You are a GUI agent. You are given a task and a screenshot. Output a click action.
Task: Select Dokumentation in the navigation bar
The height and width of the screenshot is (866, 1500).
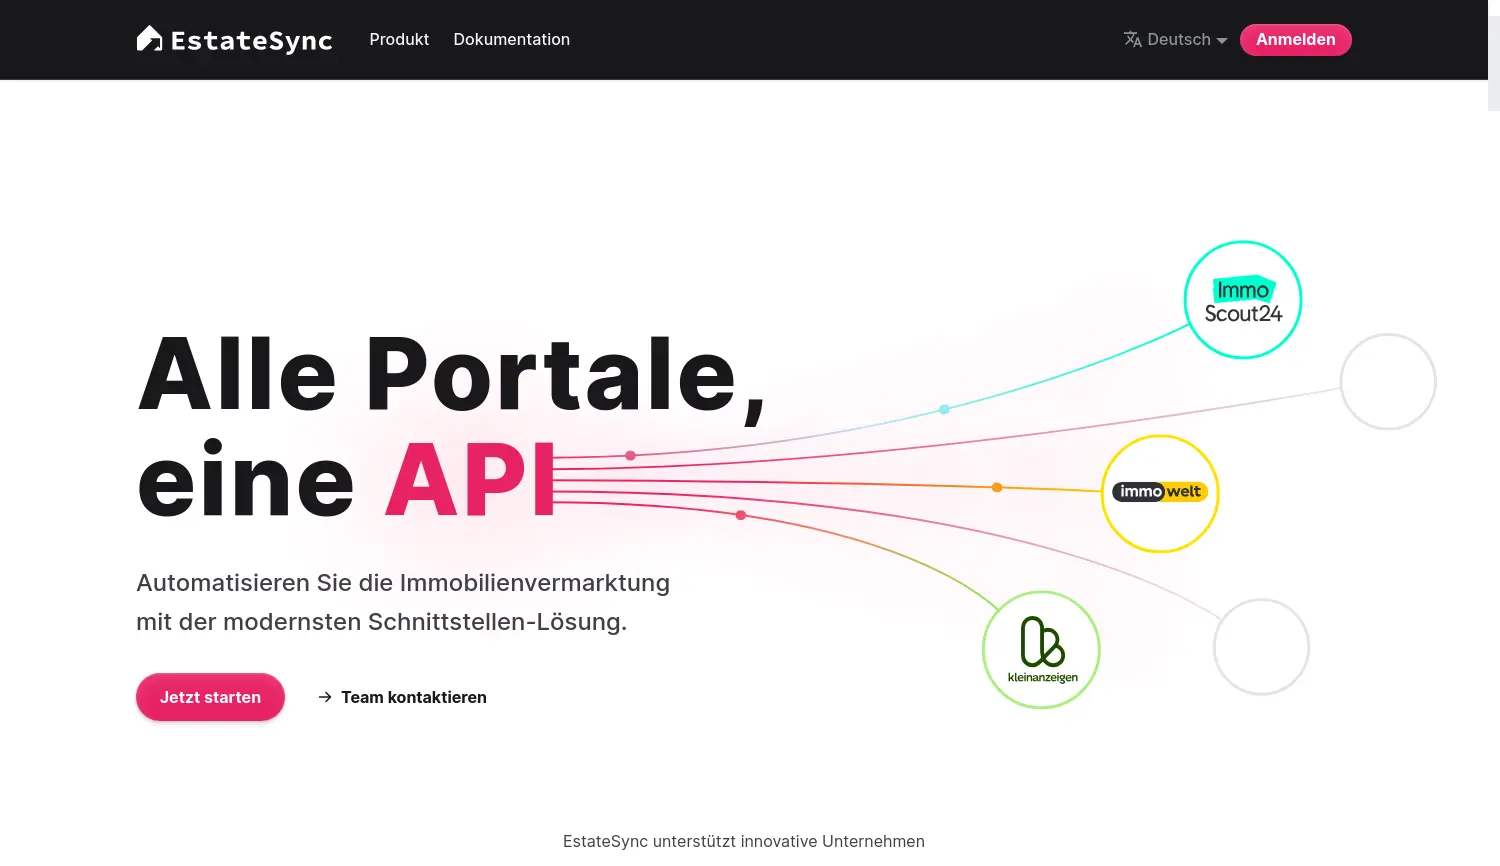[511, 39]
